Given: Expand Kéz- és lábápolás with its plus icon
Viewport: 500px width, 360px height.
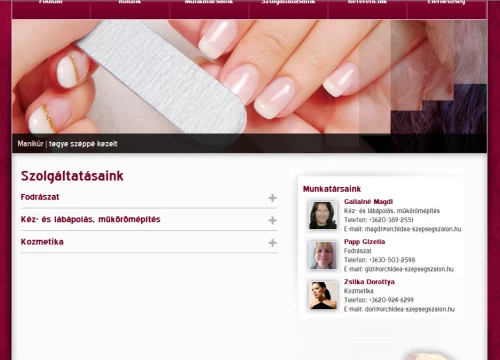Looking at the screenshot, I should click(272, 220).
